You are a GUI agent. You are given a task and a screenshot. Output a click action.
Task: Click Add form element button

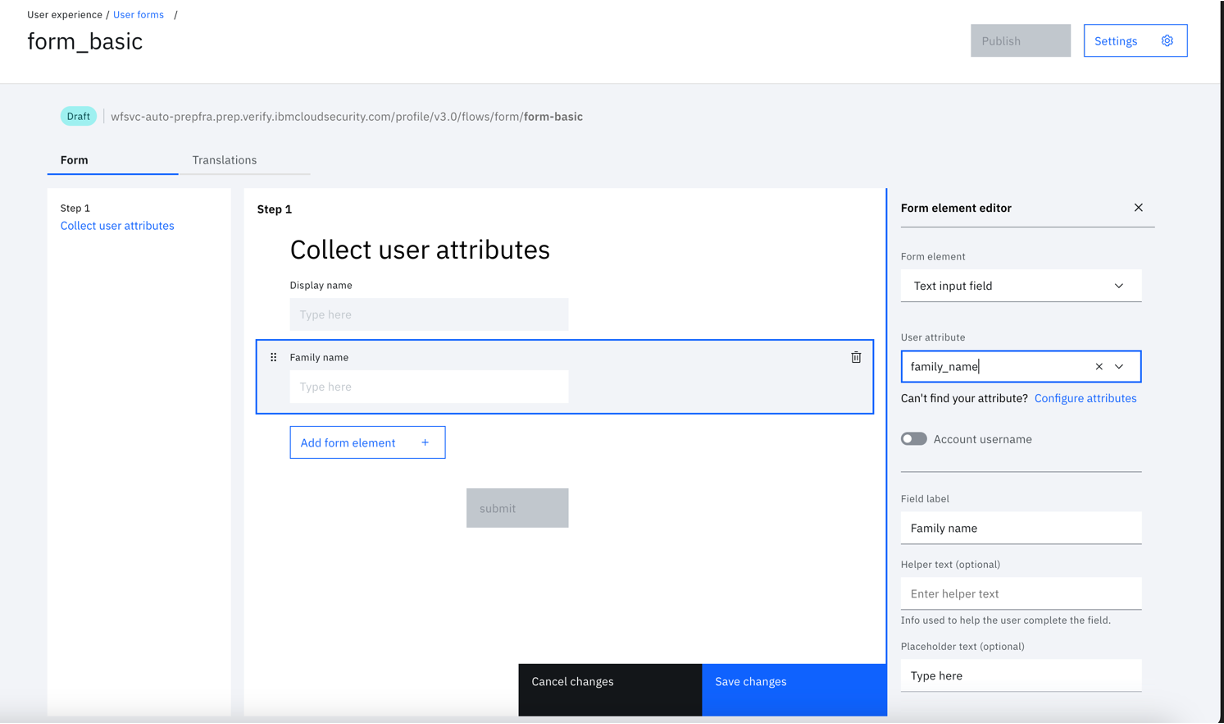(x=367, y=443)
